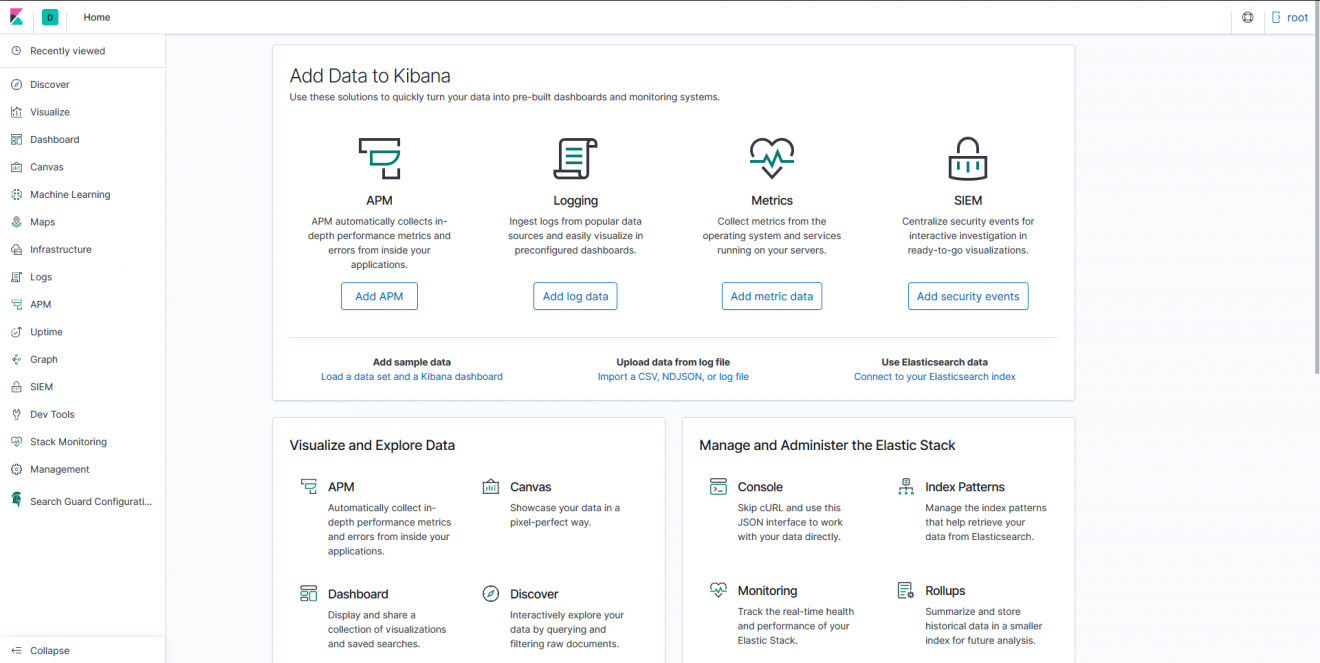
Task: Select Visualize in the sidebar
Action: point(48,111)
